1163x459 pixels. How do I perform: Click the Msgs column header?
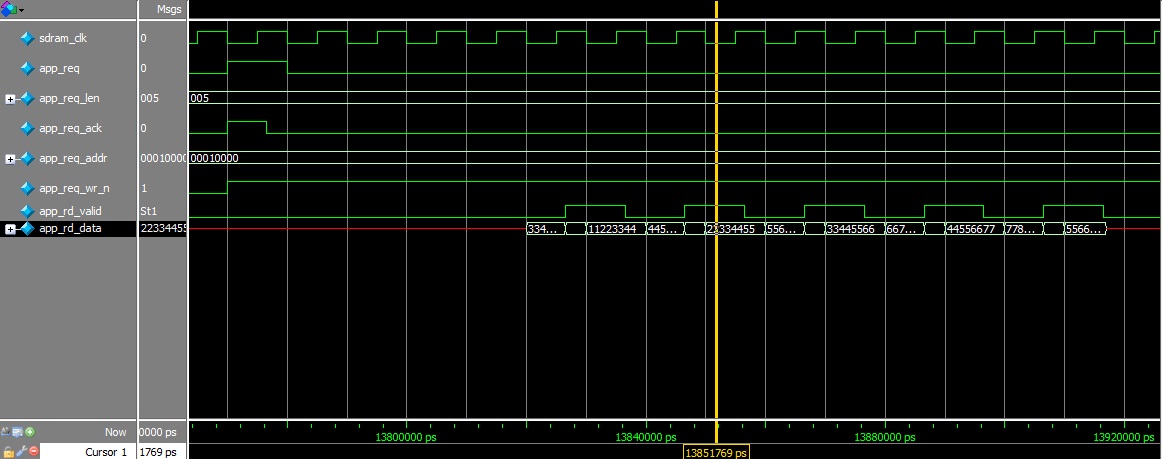(x=169, y=9)
